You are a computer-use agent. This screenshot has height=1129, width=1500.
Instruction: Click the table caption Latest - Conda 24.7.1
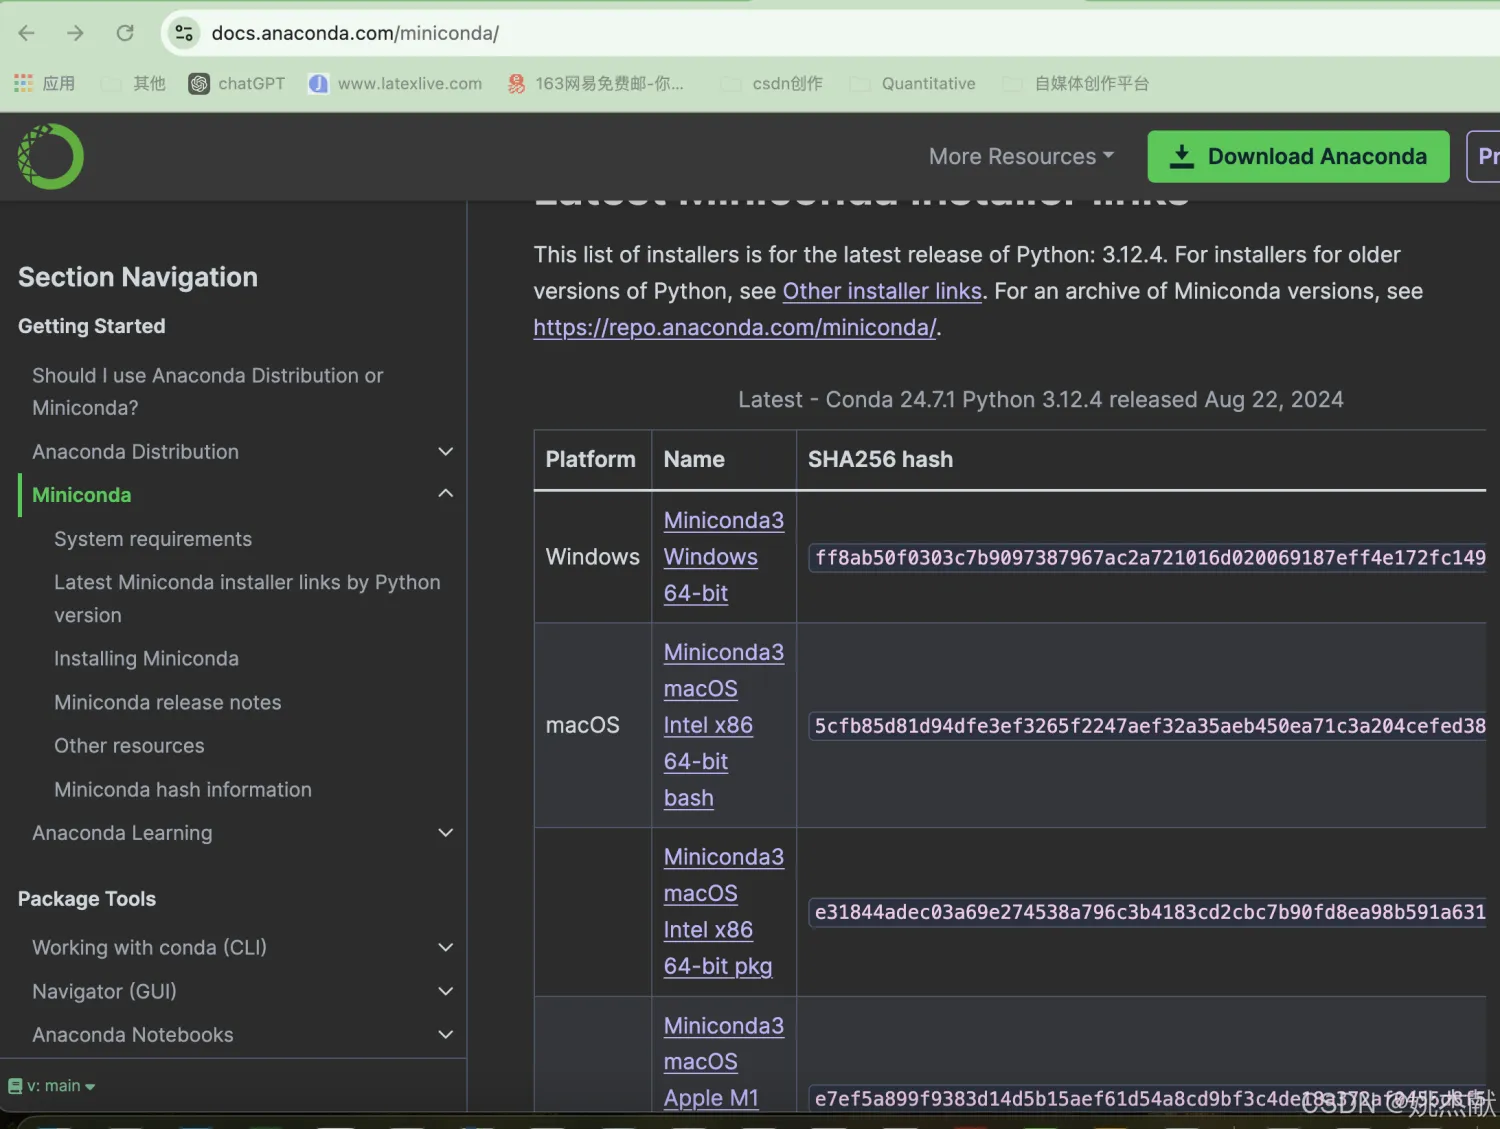(1040, 400)
